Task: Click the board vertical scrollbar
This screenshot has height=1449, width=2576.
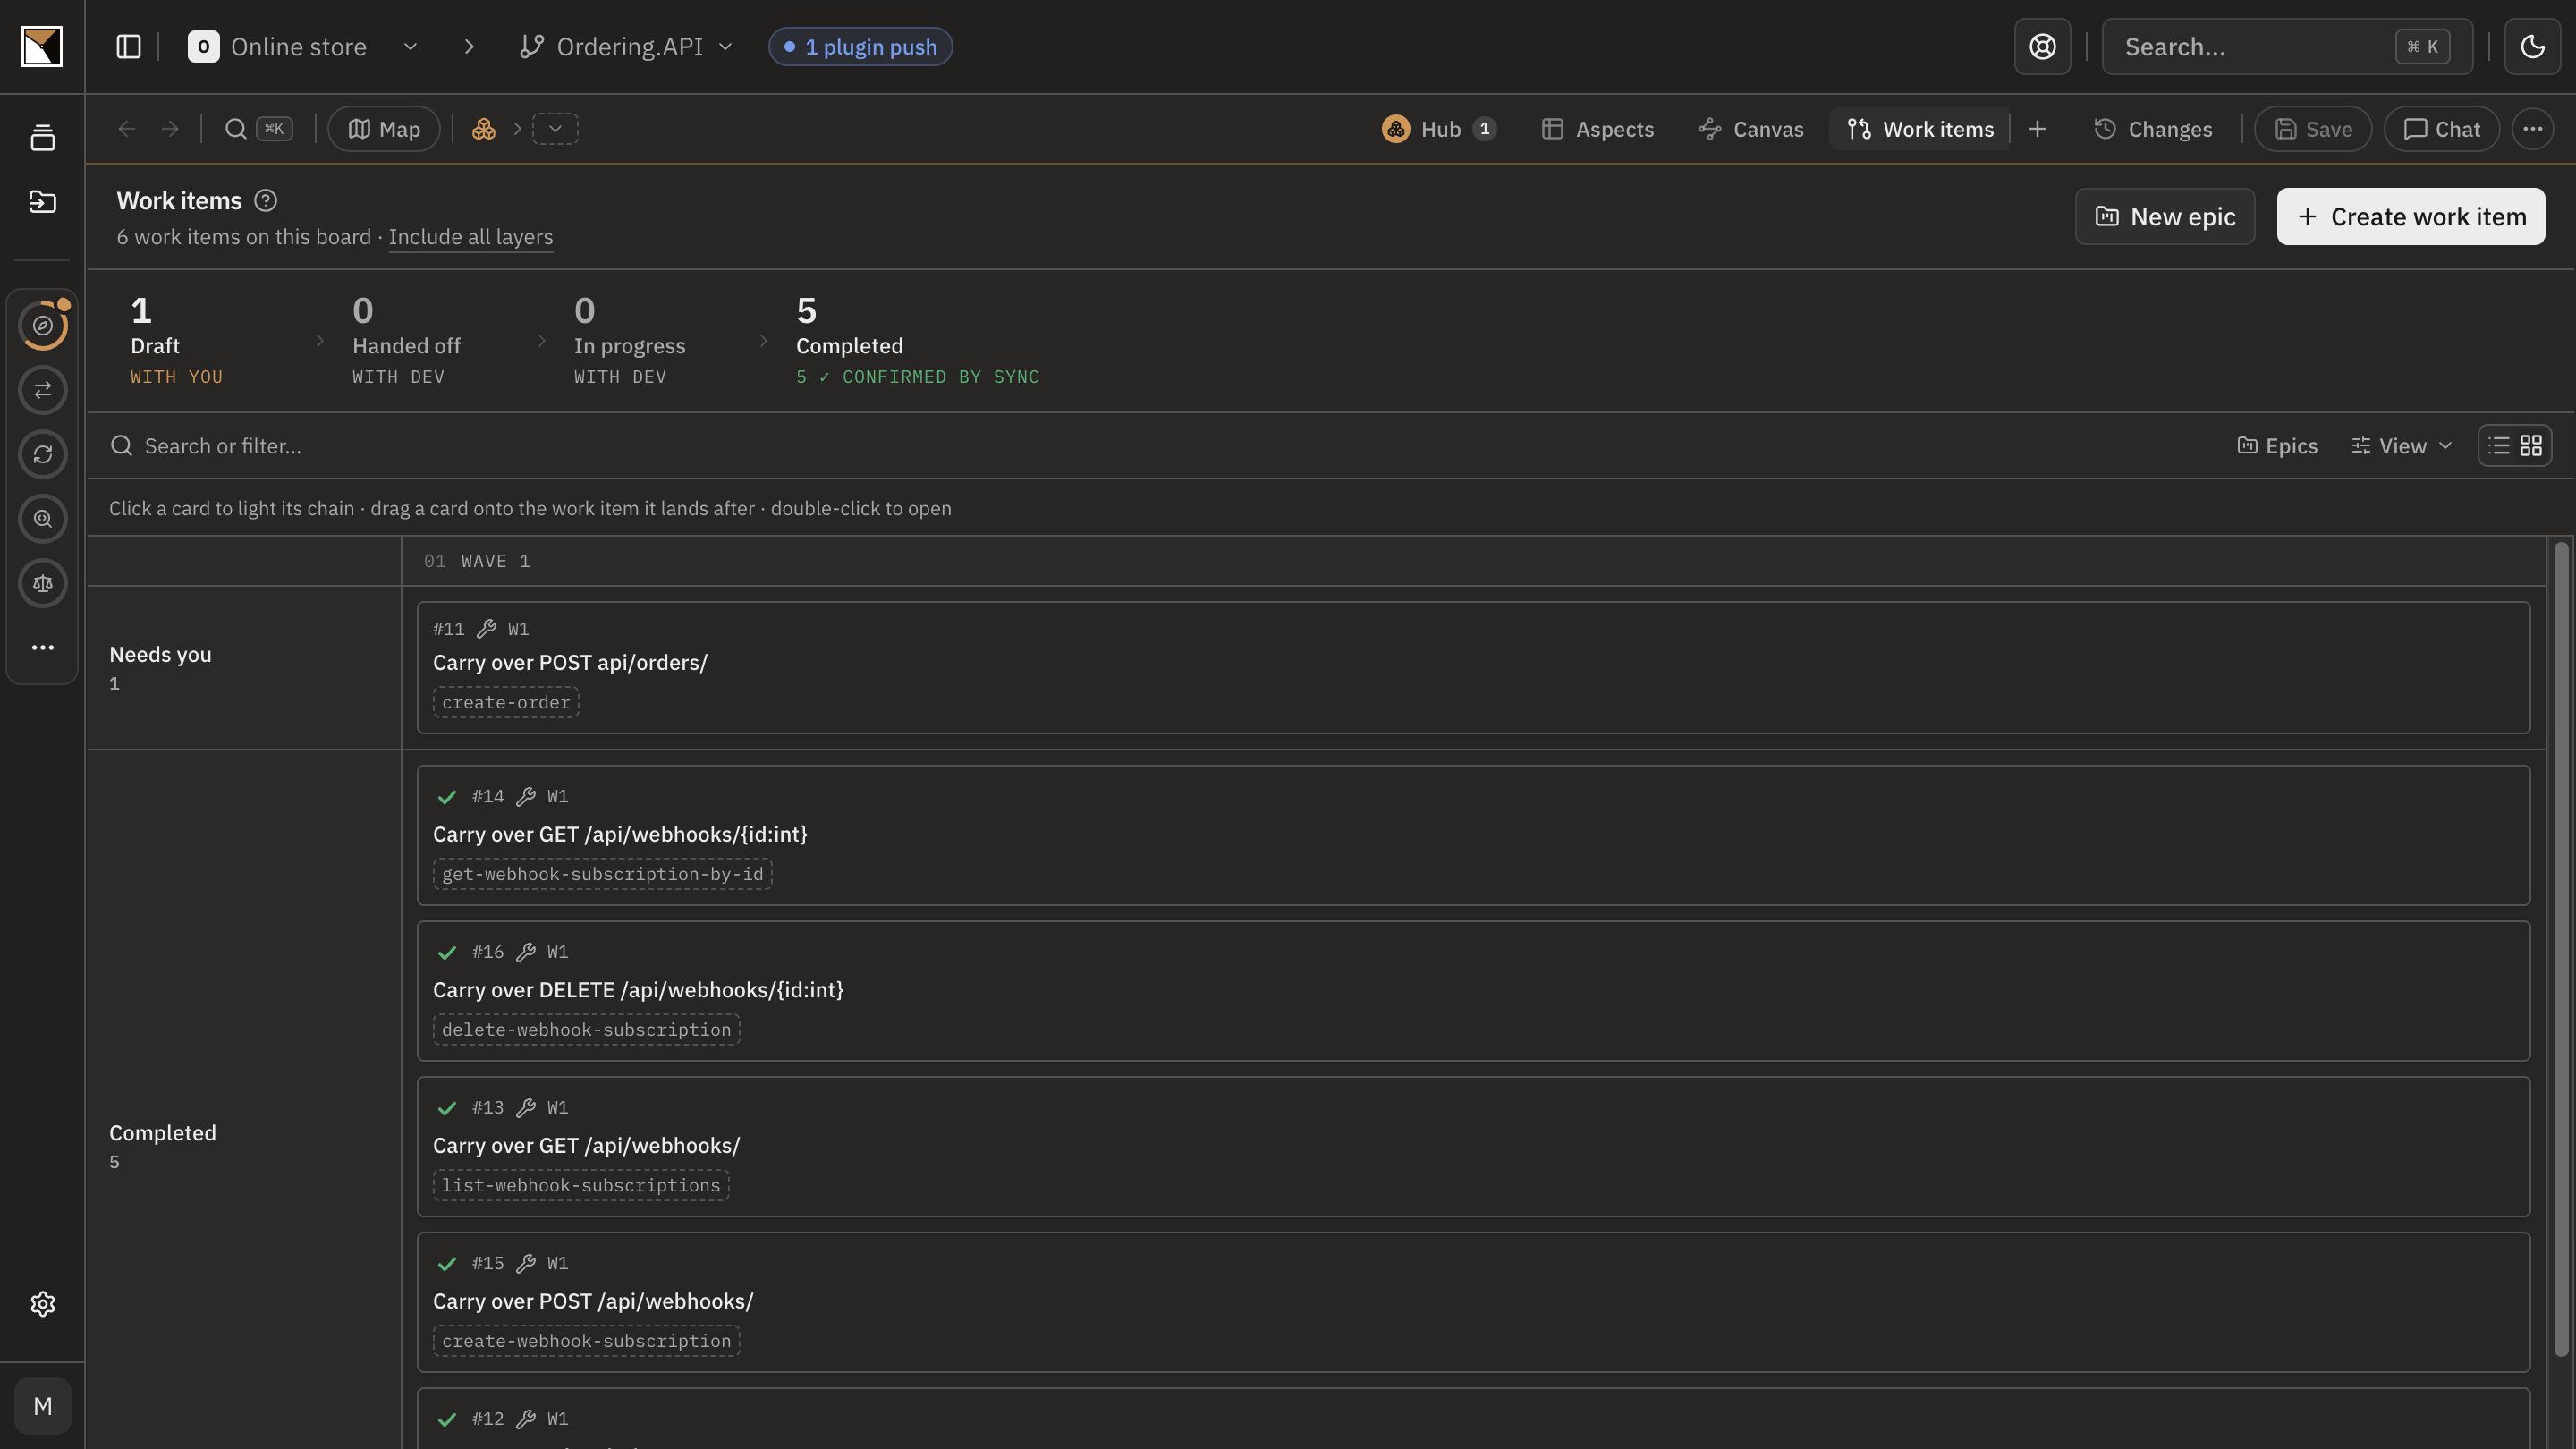Action: (2560, 948)
